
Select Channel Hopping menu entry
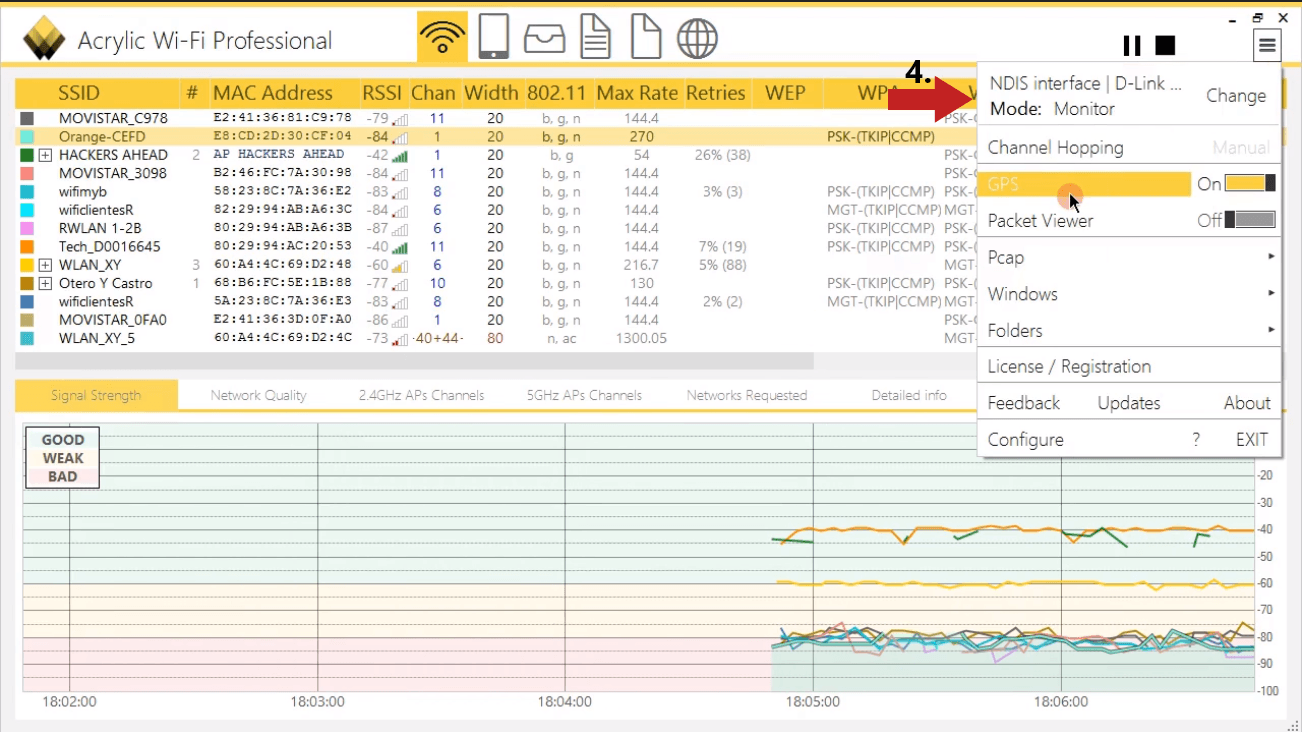tap(1055, 147)
